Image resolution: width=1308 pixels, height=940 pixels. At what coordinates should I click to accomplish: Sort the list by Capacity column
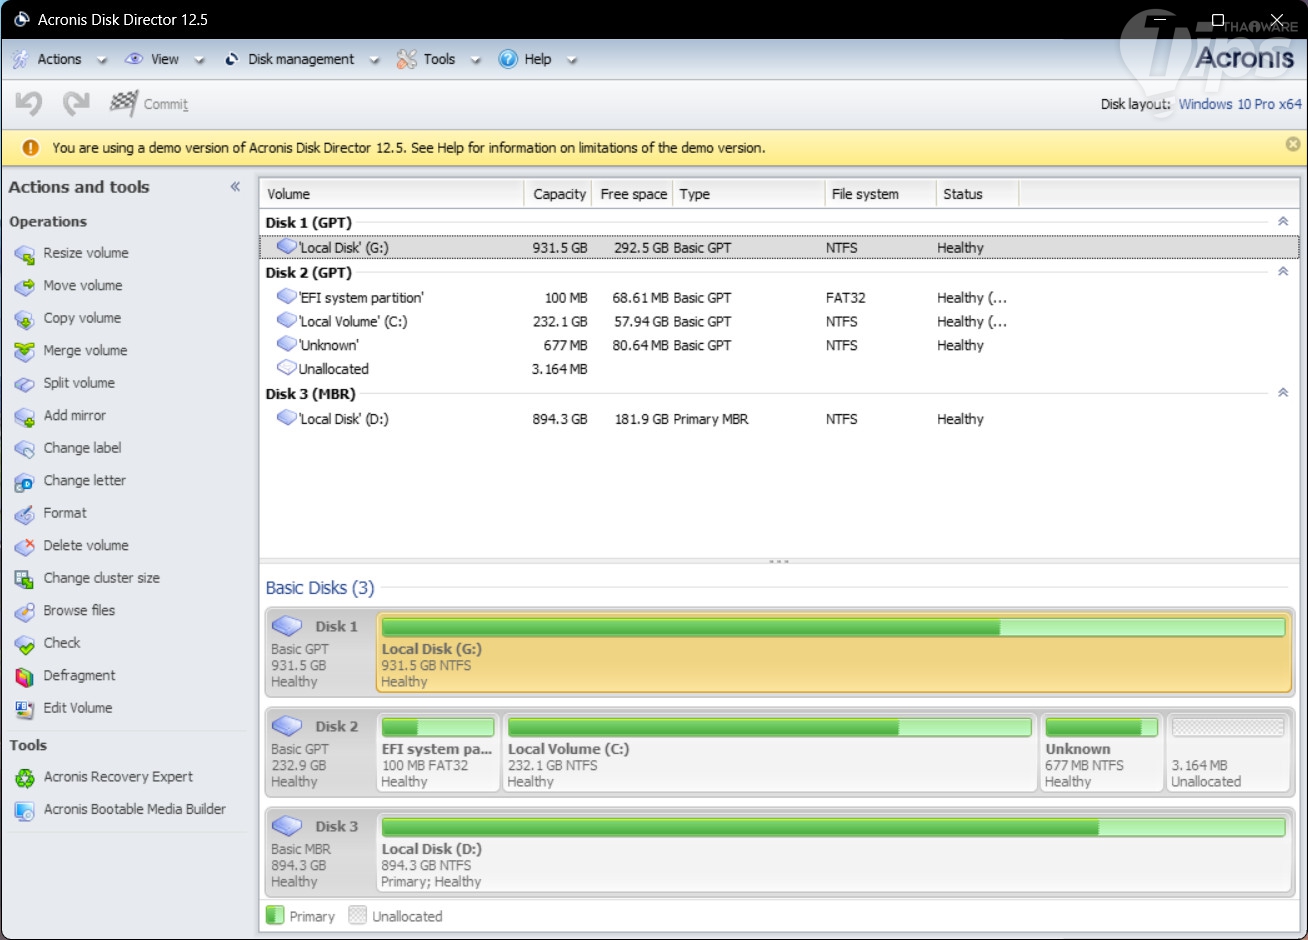point(558,194)
